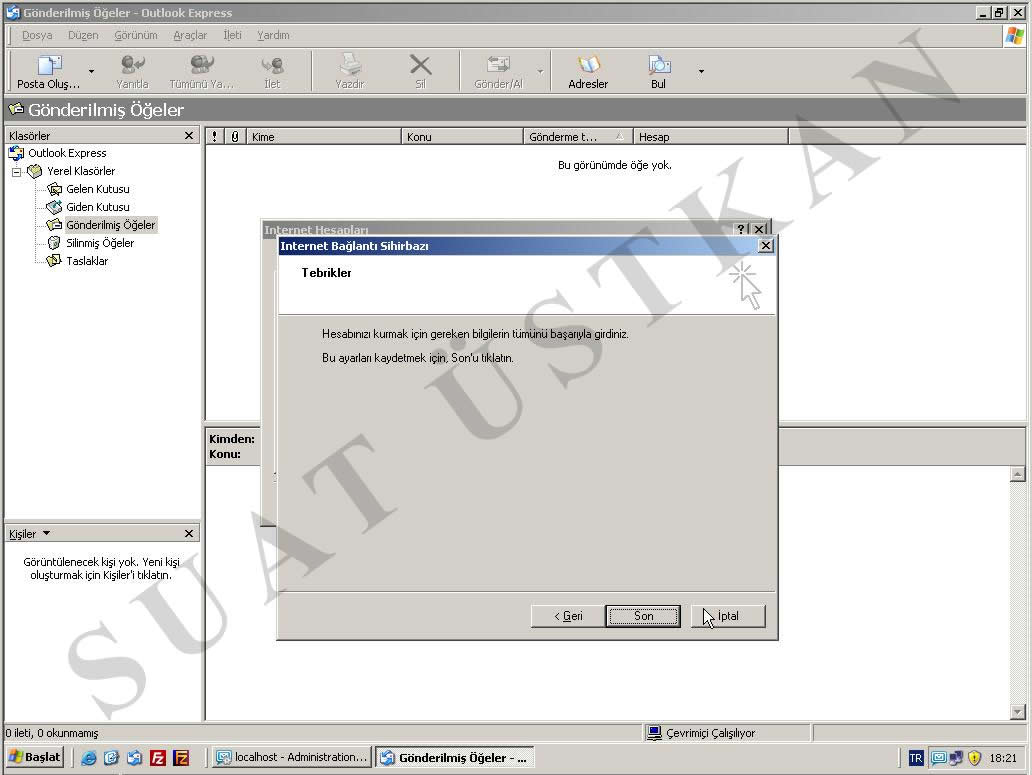This screenshot has height=775, width=1032.
Task: Click the Geri button in wizard
Action: tap(568, 616)
